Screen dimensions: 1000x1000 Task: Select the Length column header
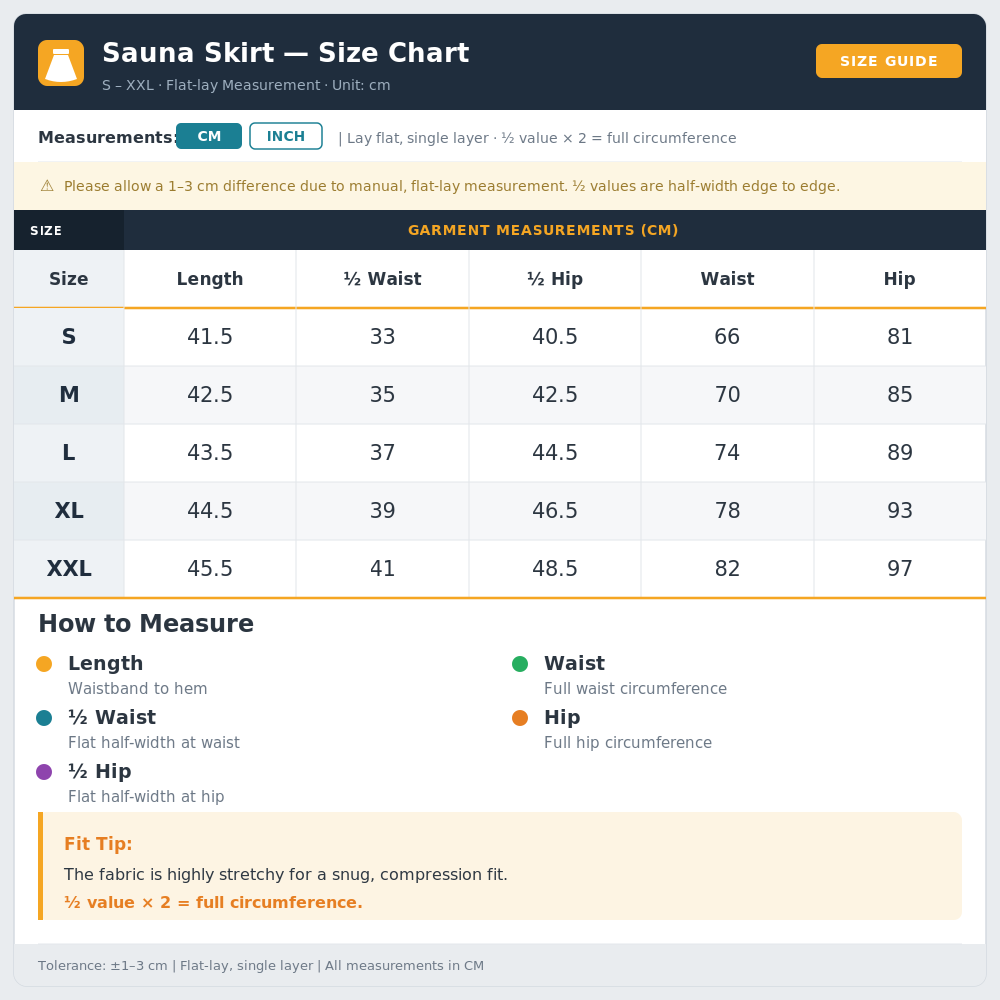(210, 279)
